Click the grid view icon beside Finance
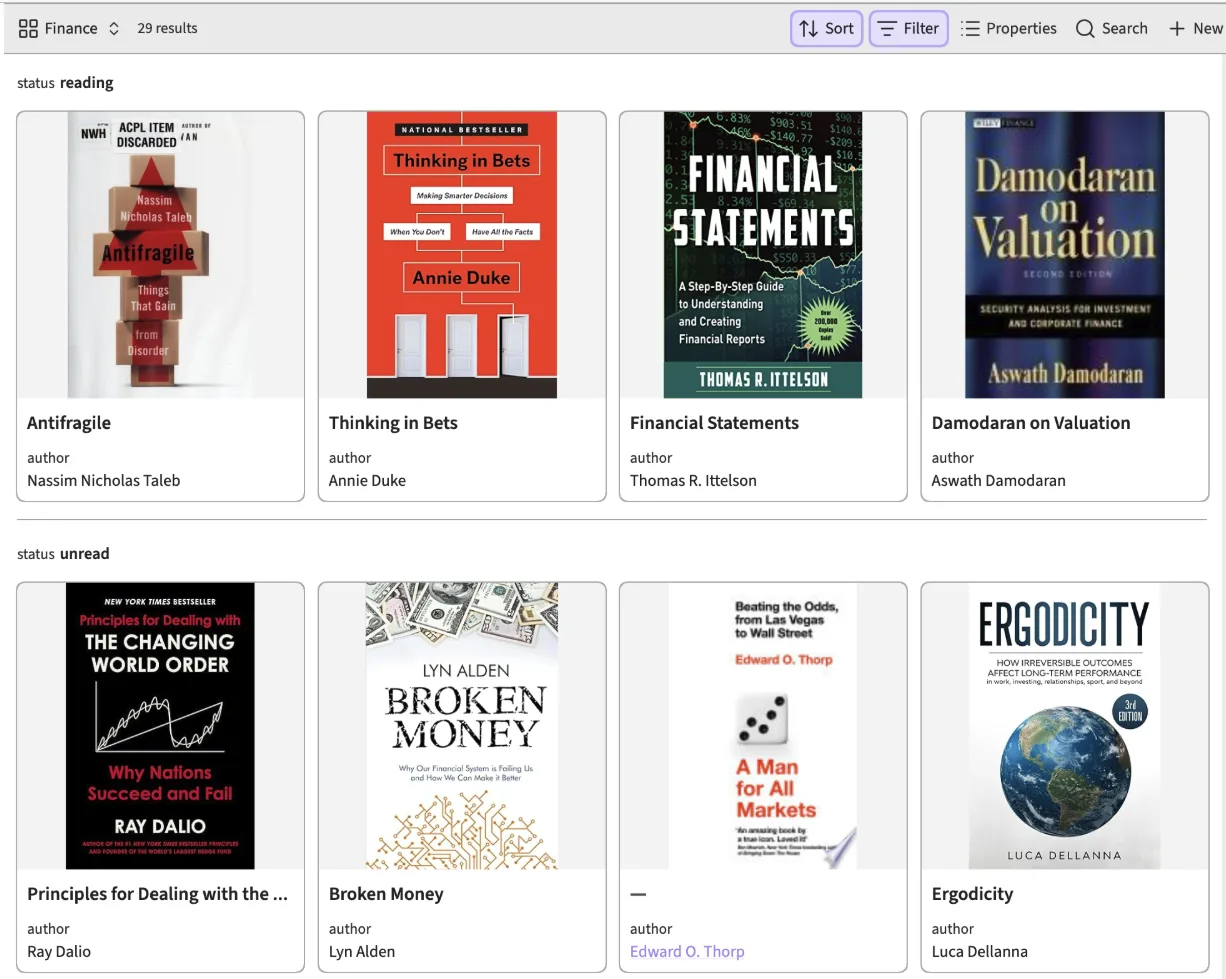Image resolution: width=1226 pixels, height=979 pixels. (28, 28)
